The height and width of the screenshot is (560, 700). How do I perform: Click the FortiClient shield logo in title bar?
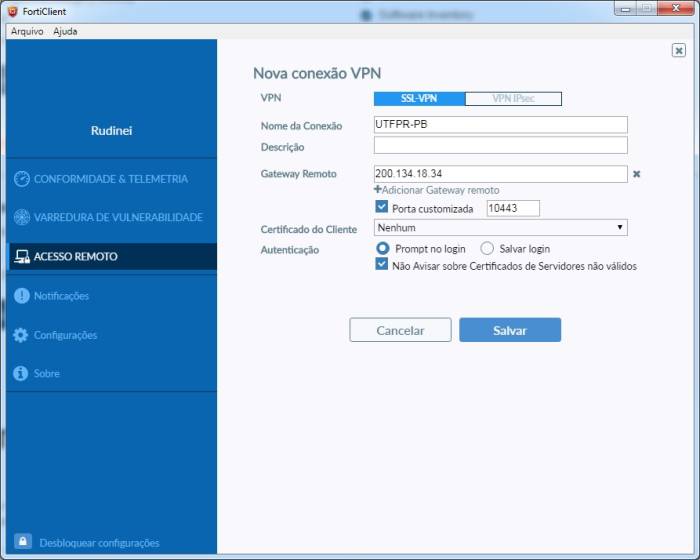point(12,11)
